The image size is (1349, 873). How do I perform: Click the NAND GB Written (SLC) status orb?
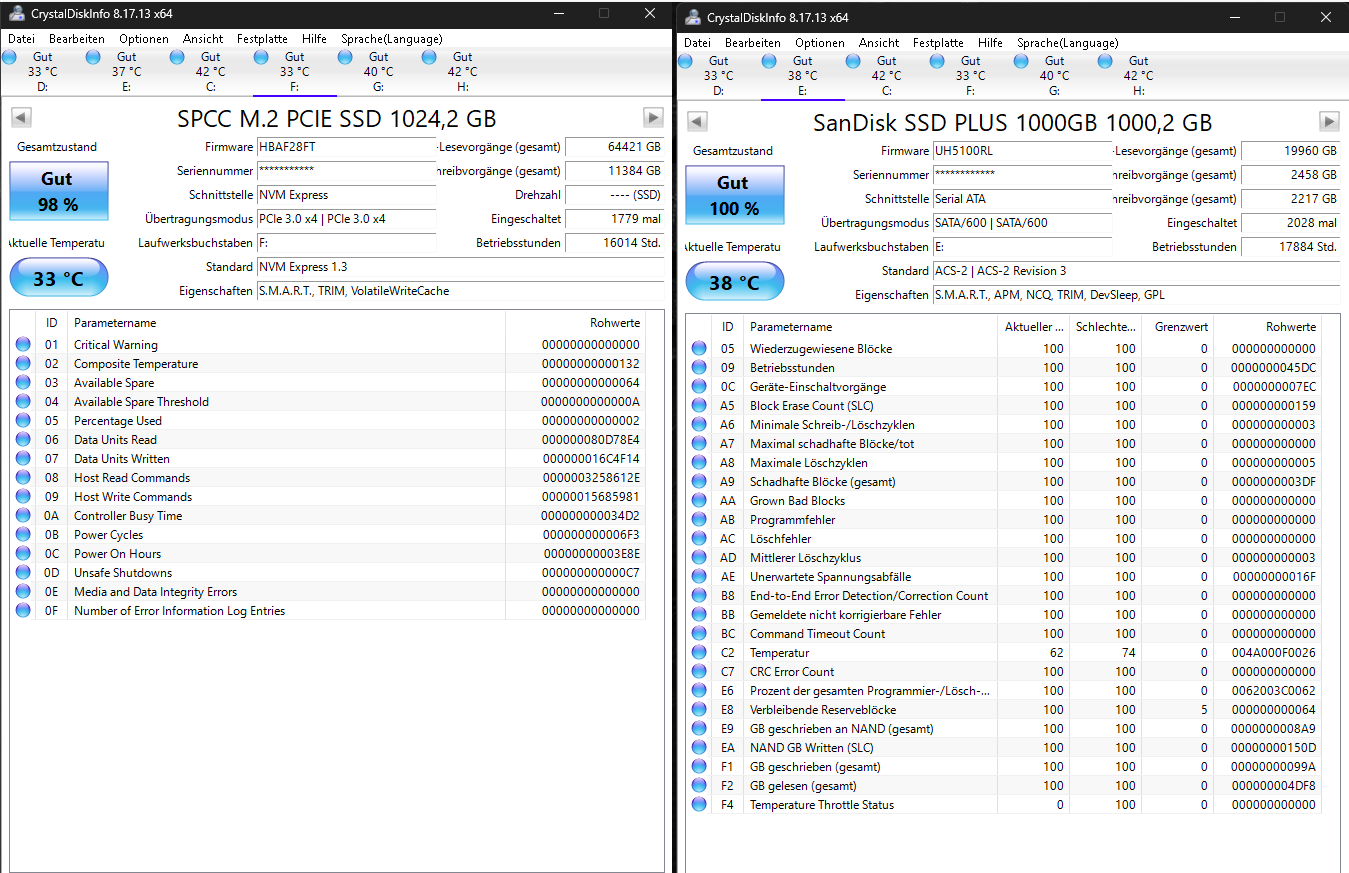click(699, 748)
